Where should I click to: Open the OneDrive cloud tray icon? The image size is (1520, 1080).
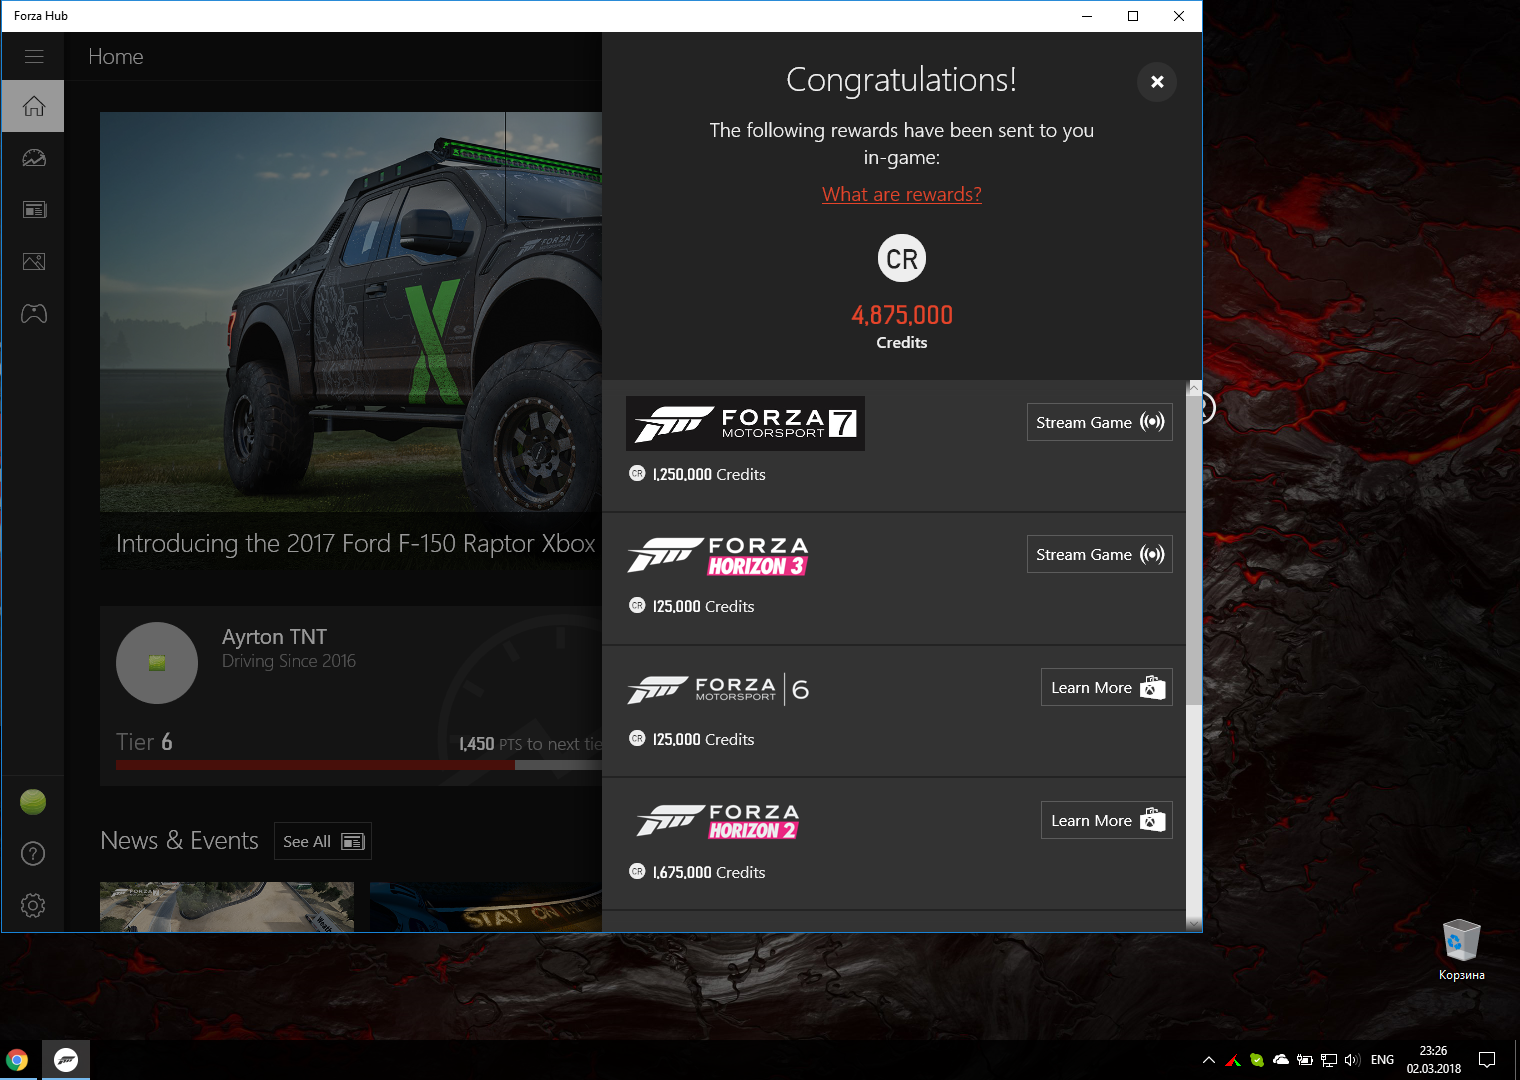click(1281, 1060)
